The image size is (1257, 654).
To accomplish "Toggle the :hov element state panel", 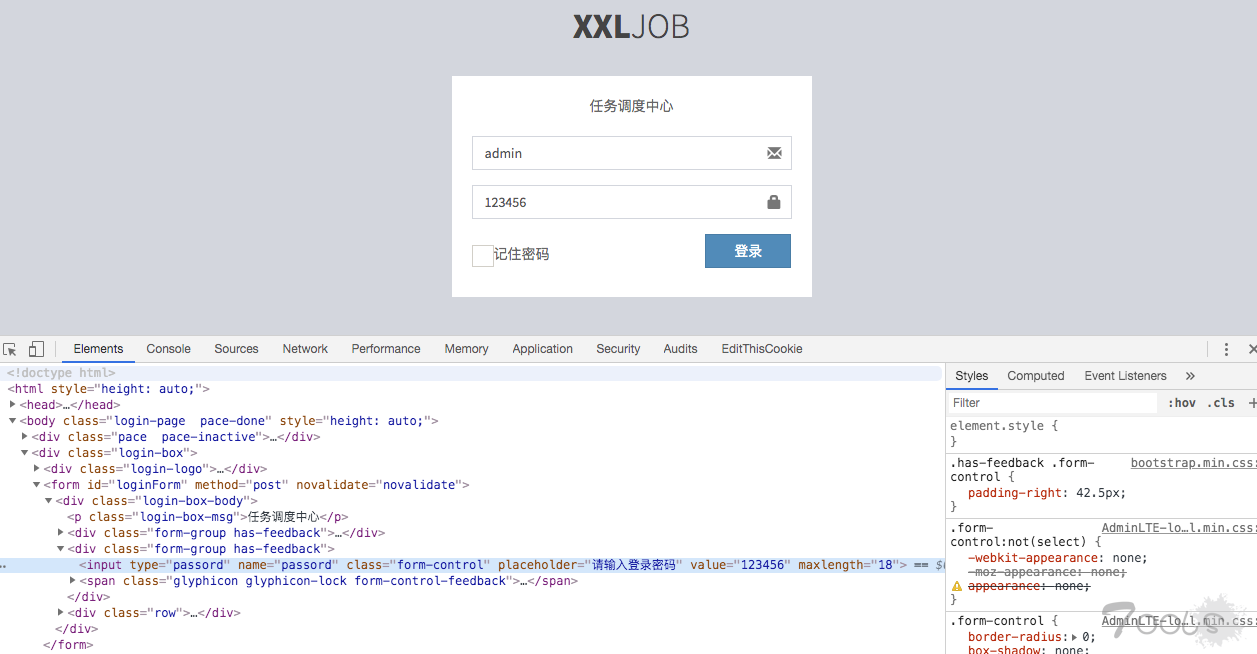I will tap(1182, 403).
